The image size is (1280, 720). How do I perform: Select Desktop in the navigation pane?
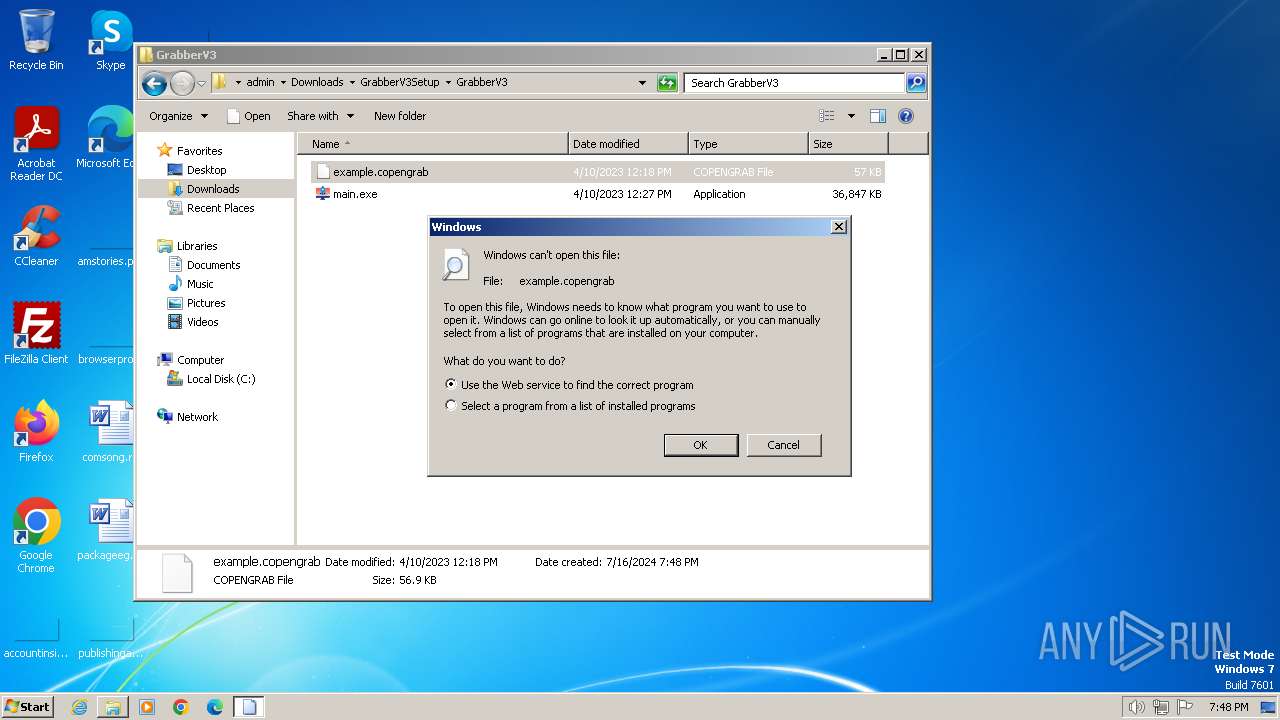pos(206,170)
